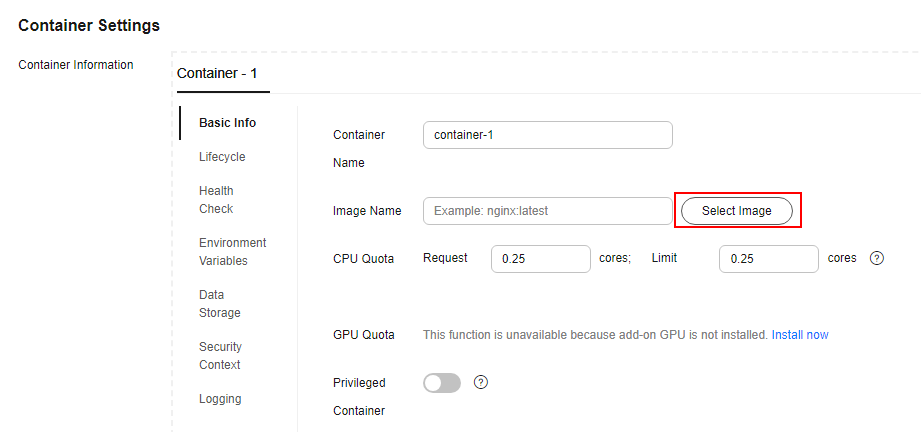Click the Container Name field containing container-1
The image size is (921, 432).
tap(547, 135)
